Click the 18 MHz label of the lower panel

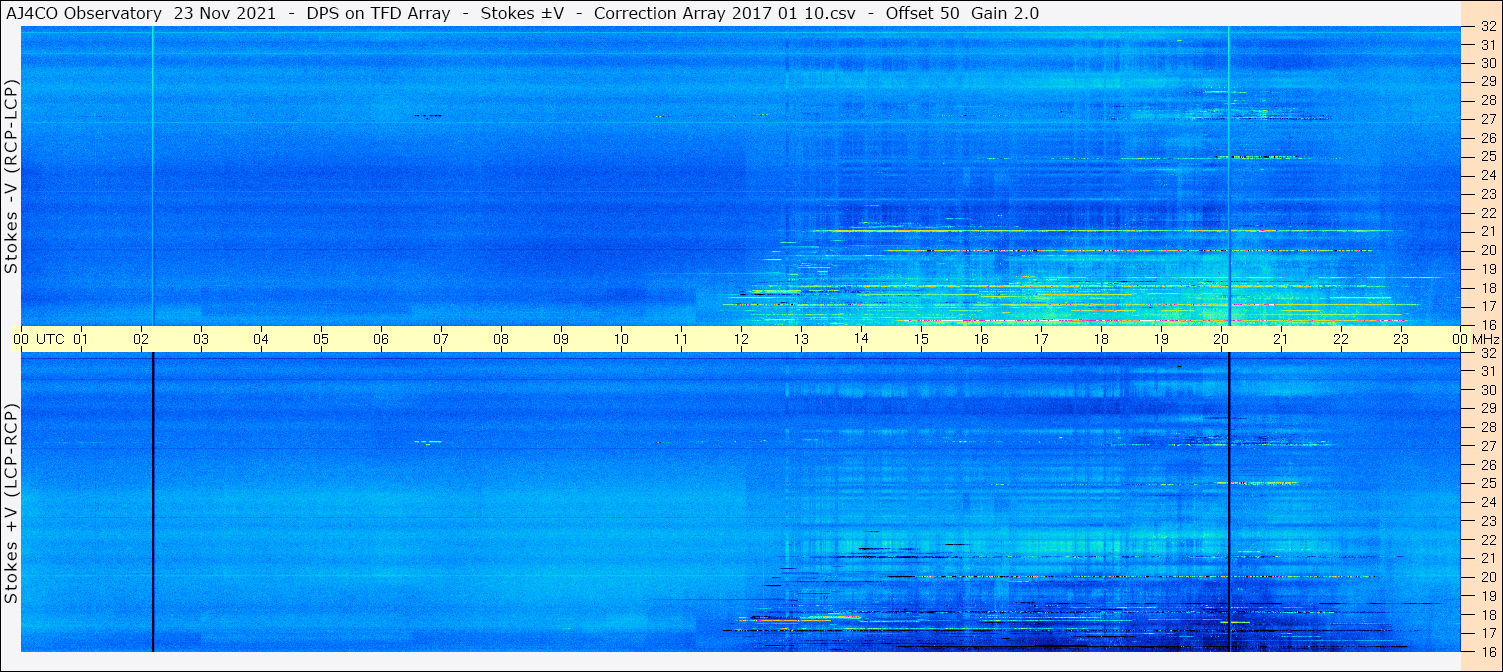(x=1488, y=615)
